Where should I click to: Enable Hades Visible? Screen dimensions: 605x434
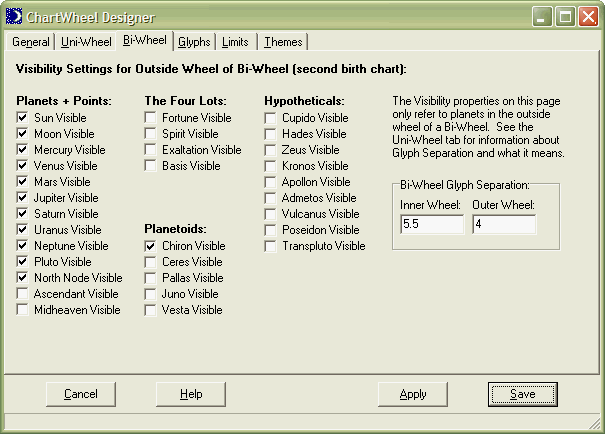click(270, 134)
